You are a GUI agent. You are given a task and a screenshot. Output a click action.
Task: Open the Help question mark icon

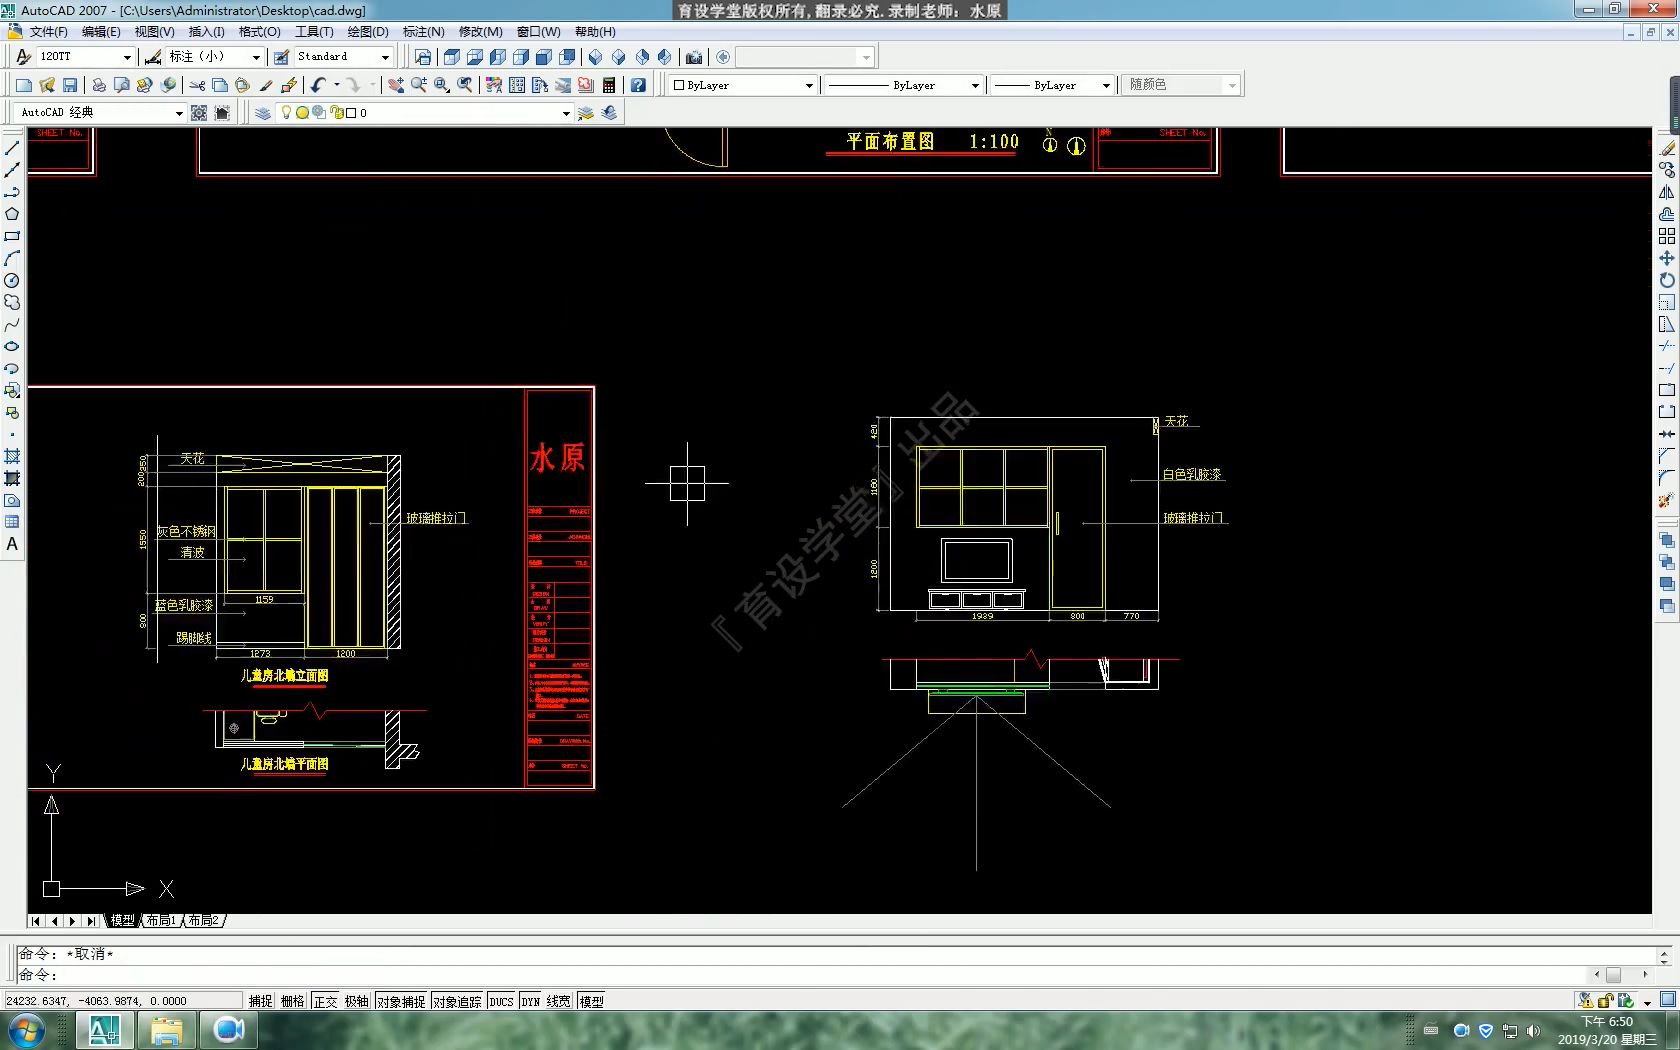tap(638, 85)
